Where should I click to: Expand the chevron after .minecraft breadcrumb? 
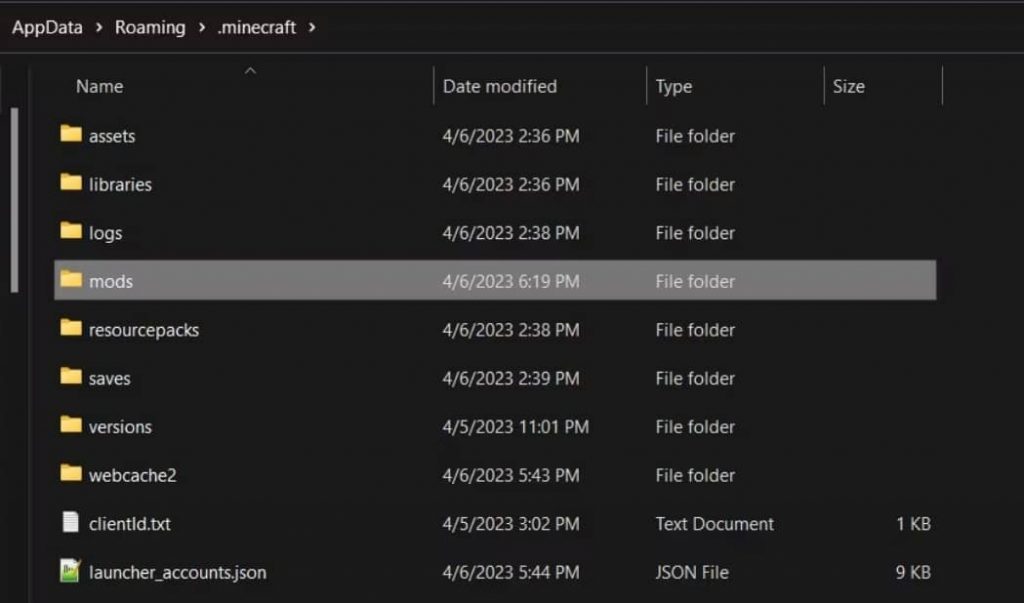(x=312, y=28)
